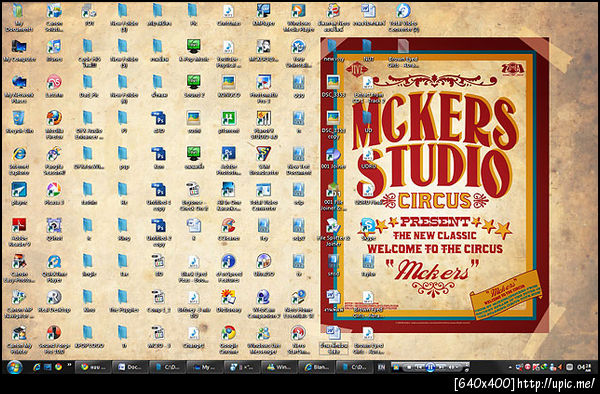Open the DSC_3353 copy image file
The width and height of the screenshot is (600, 394).
tap(333, 124)
